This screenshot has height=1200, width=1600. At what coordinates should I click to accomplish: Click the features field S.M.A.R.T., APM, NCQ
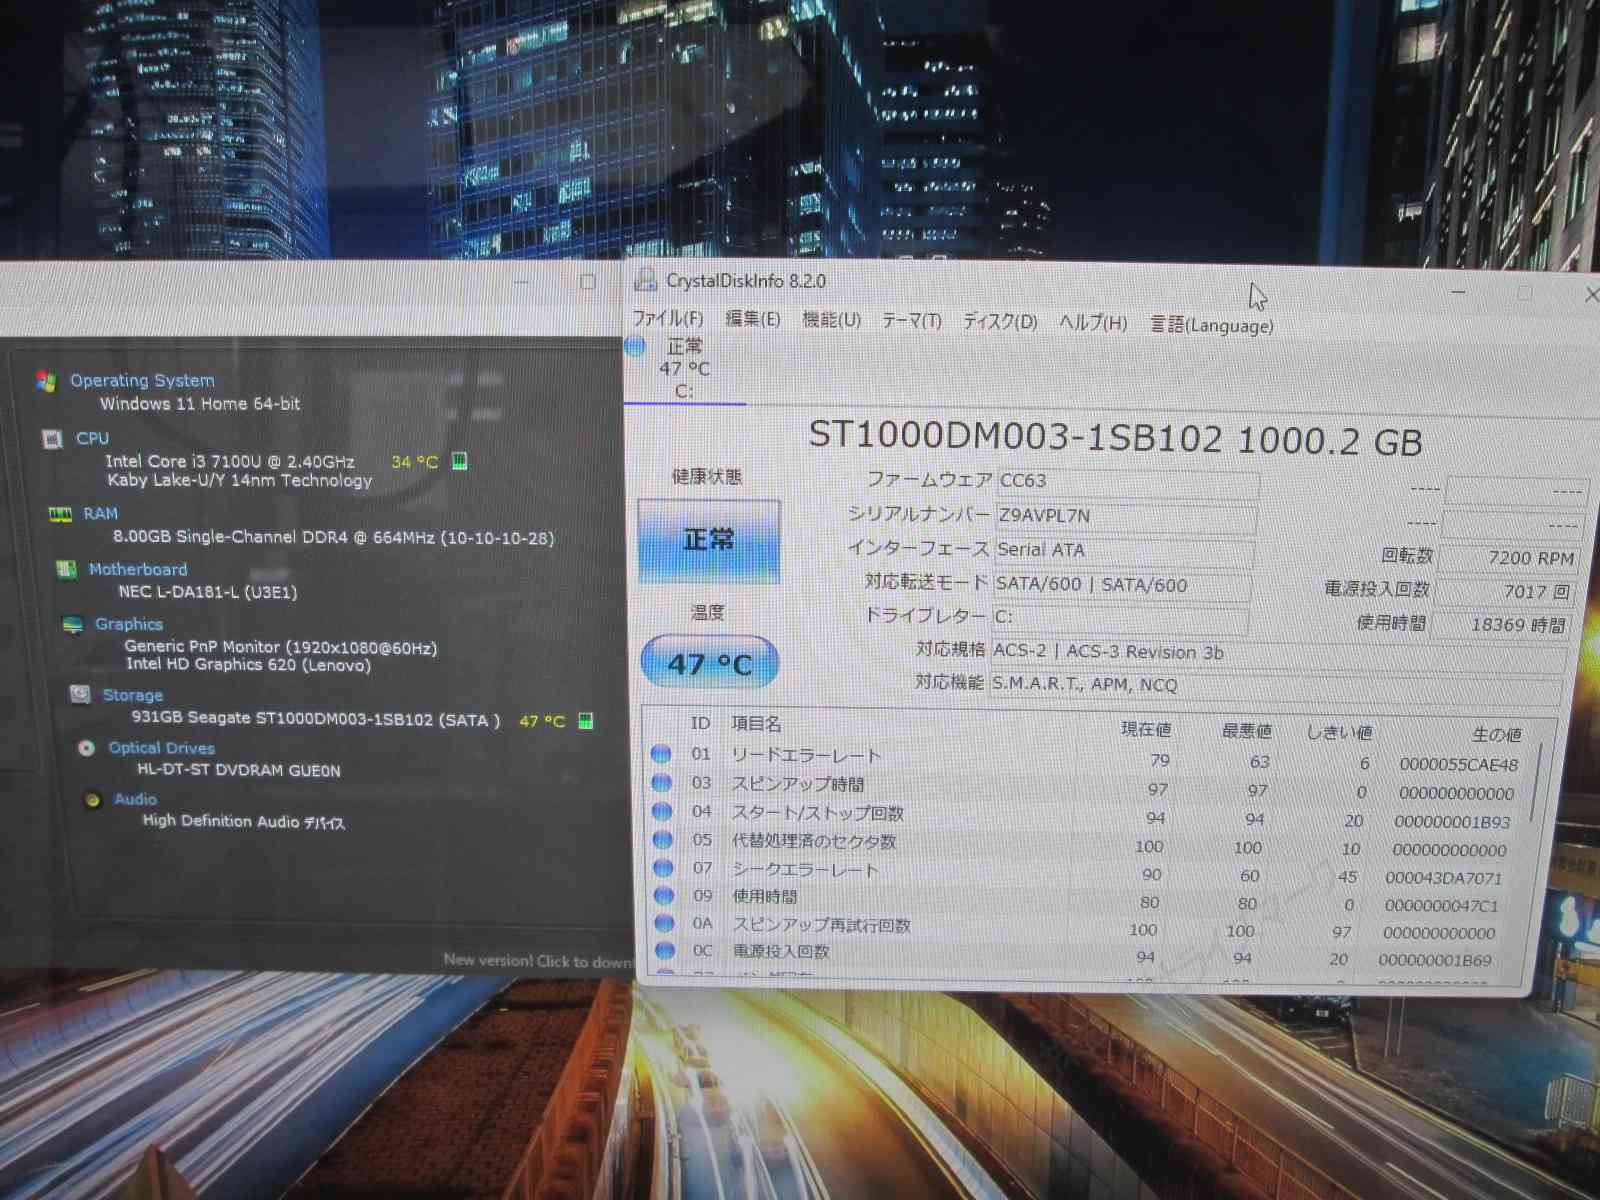[x=1275, y=686]
